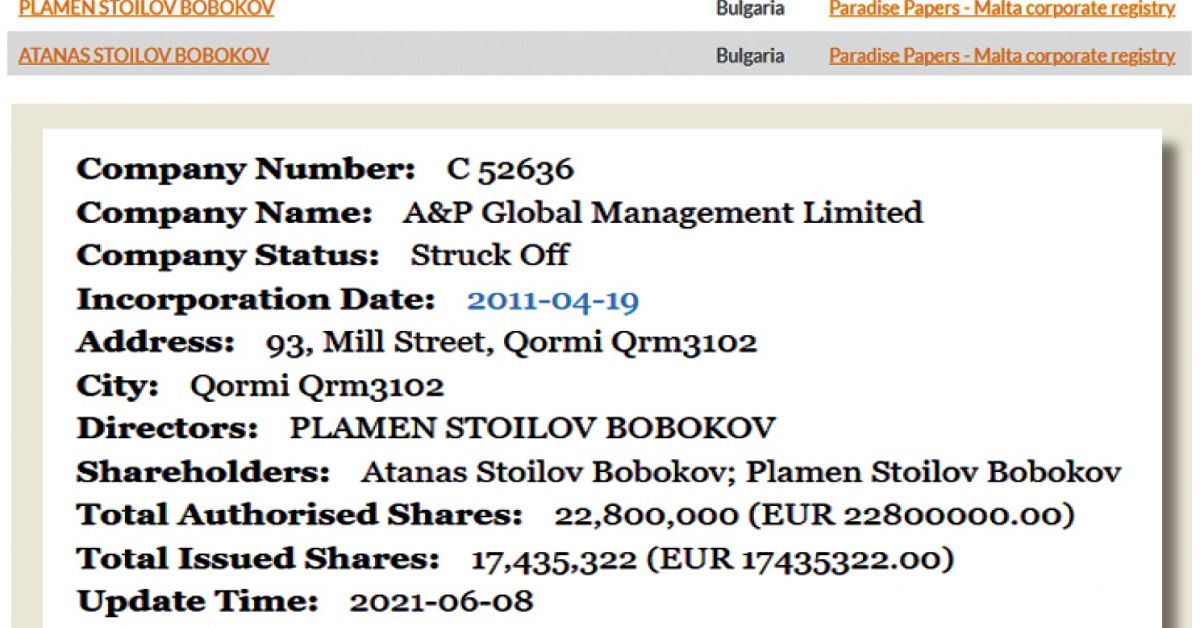This screenshot has width=1200, height=628.
Task: Click the 17,435,322 issued shares figure
Action: 553,559
